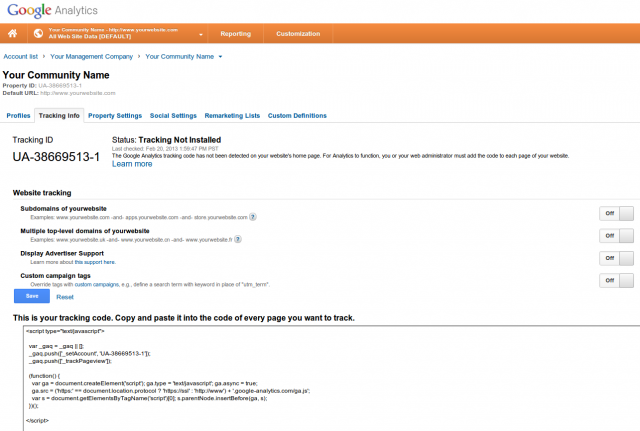Screen dimensions: 640x431
Task: Click the Google Analytics logo
Action: pos(53,10)
